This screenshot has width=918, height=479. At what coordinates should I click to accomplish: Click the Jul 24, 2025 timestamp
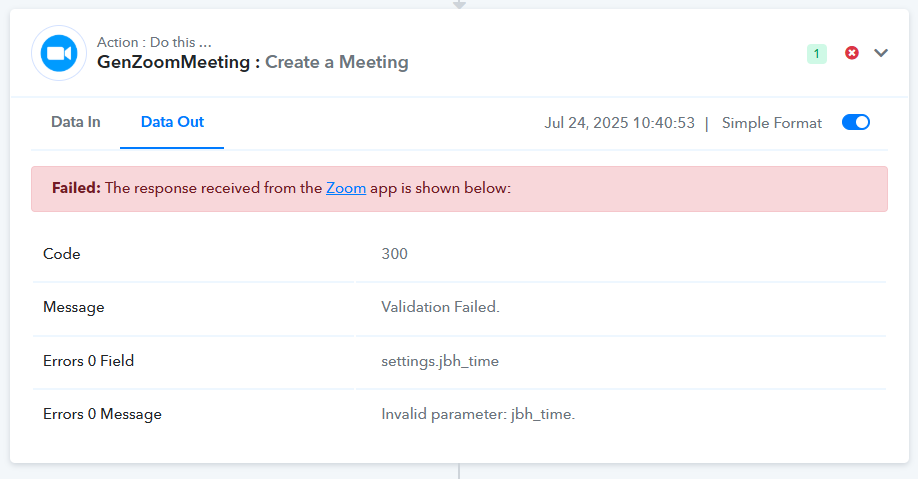[619, 123]
